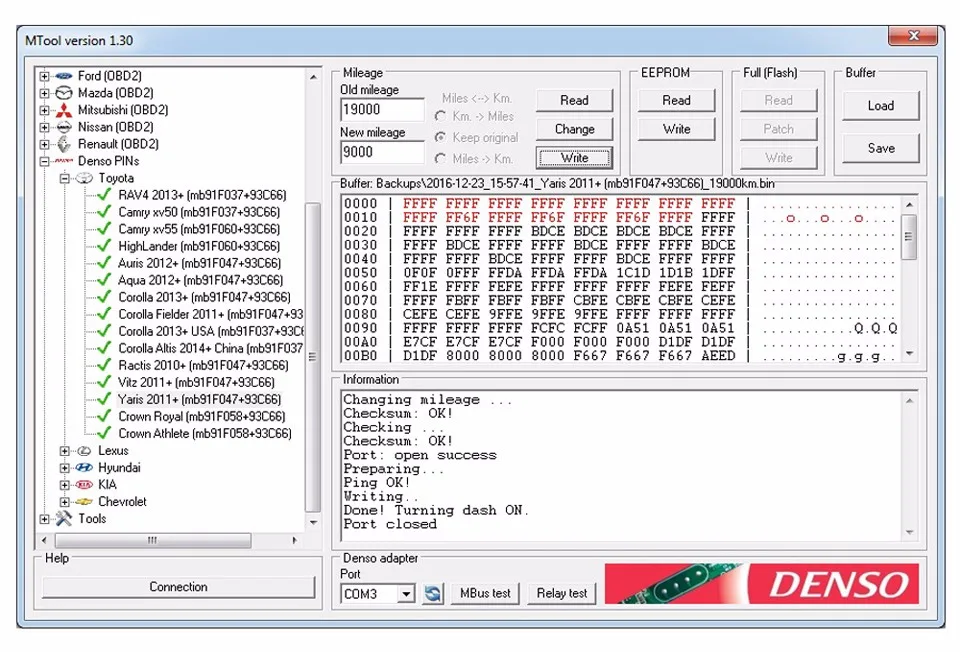Load a buffer file
The height and width of the screenshot is (652, 960).
pyautogui.click(x=881, y=106)
